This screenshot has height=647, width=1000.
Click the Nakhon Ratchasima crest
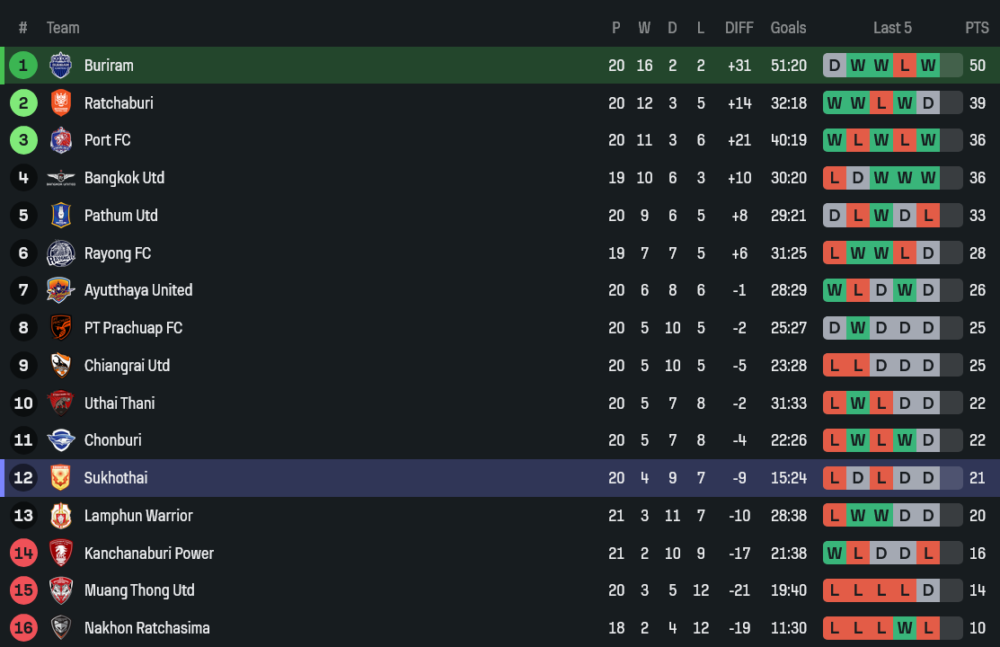[61, 628]
